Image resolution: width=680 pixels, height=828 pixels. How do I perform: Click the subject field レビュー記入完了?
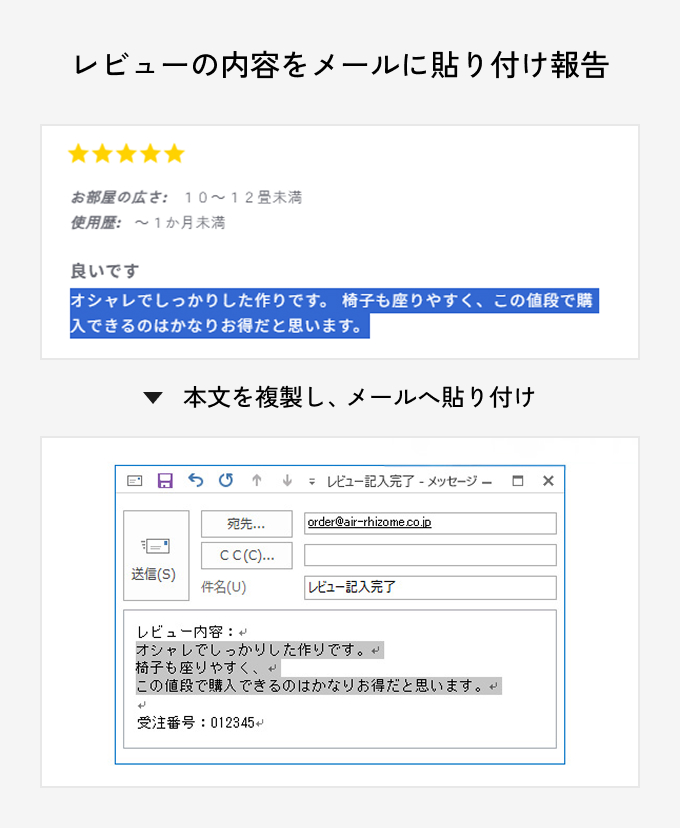click(430, 587)
